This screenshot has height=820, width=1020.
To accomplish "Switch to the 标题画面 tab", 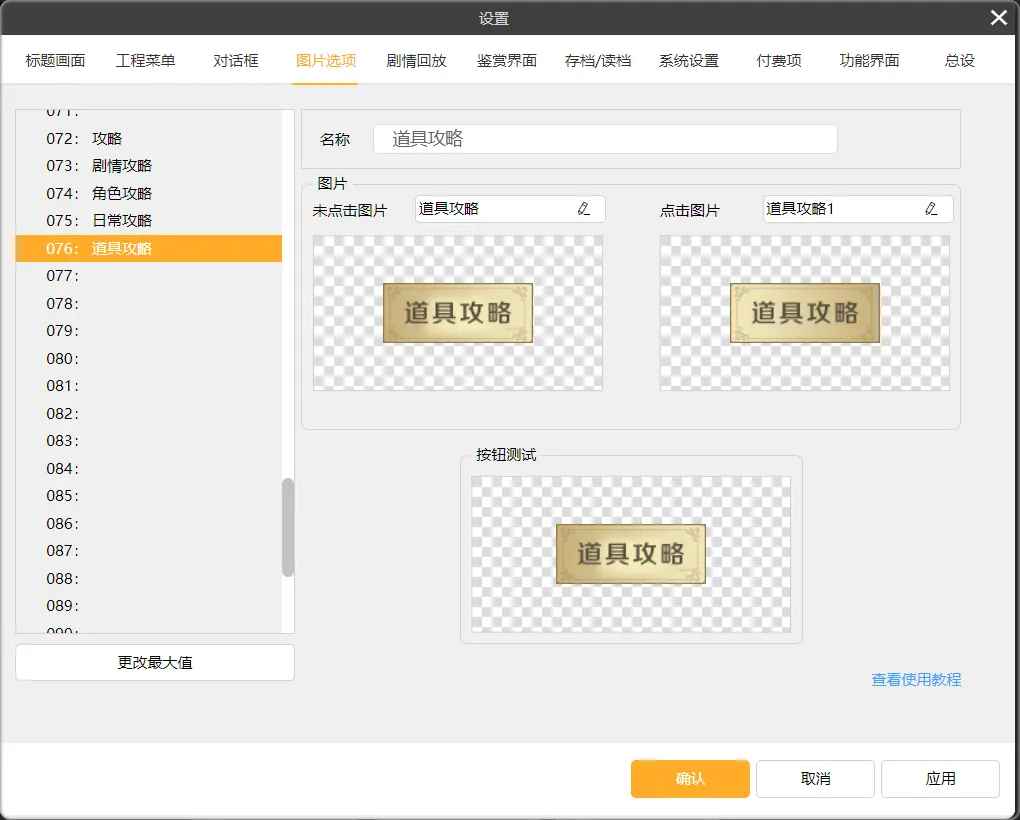I will click(55, 60).
